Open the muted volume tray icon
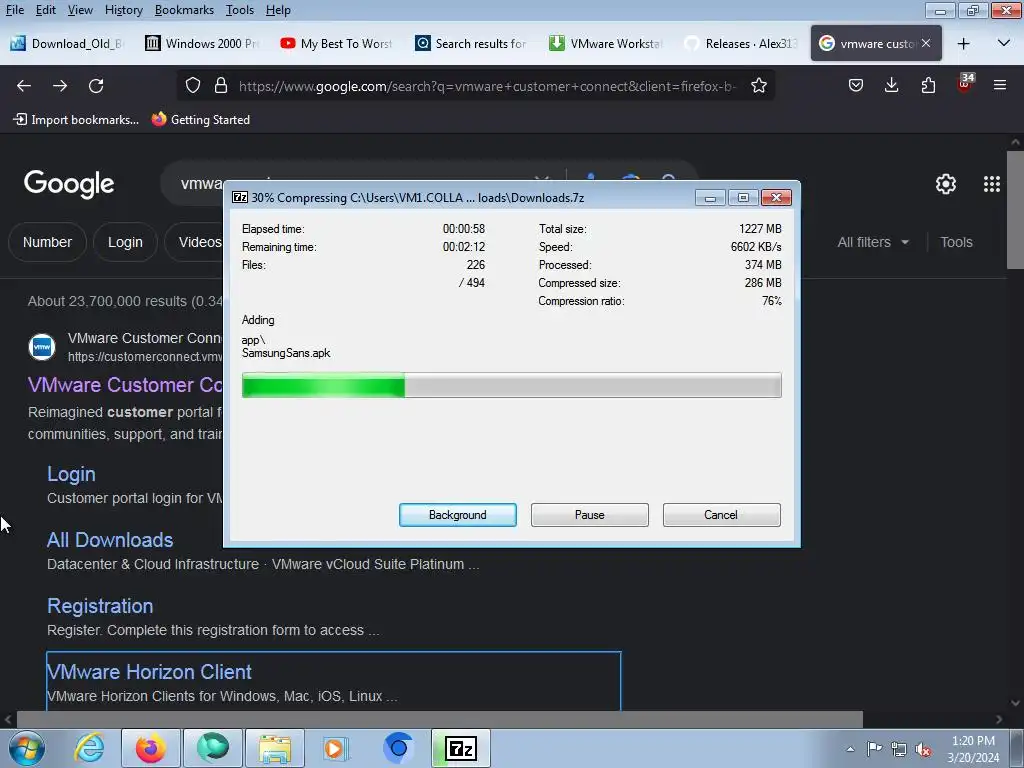 923,749
